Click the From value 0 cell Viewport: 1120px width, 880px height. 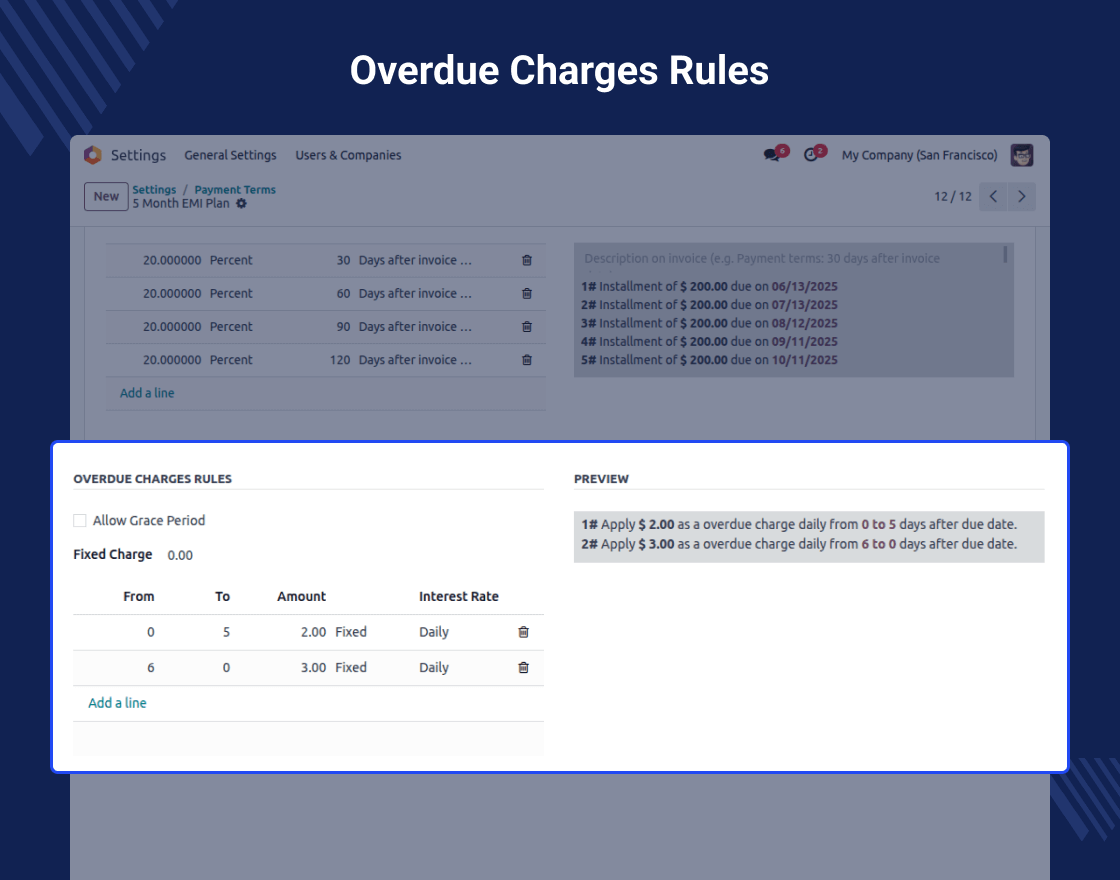point(151,632)
